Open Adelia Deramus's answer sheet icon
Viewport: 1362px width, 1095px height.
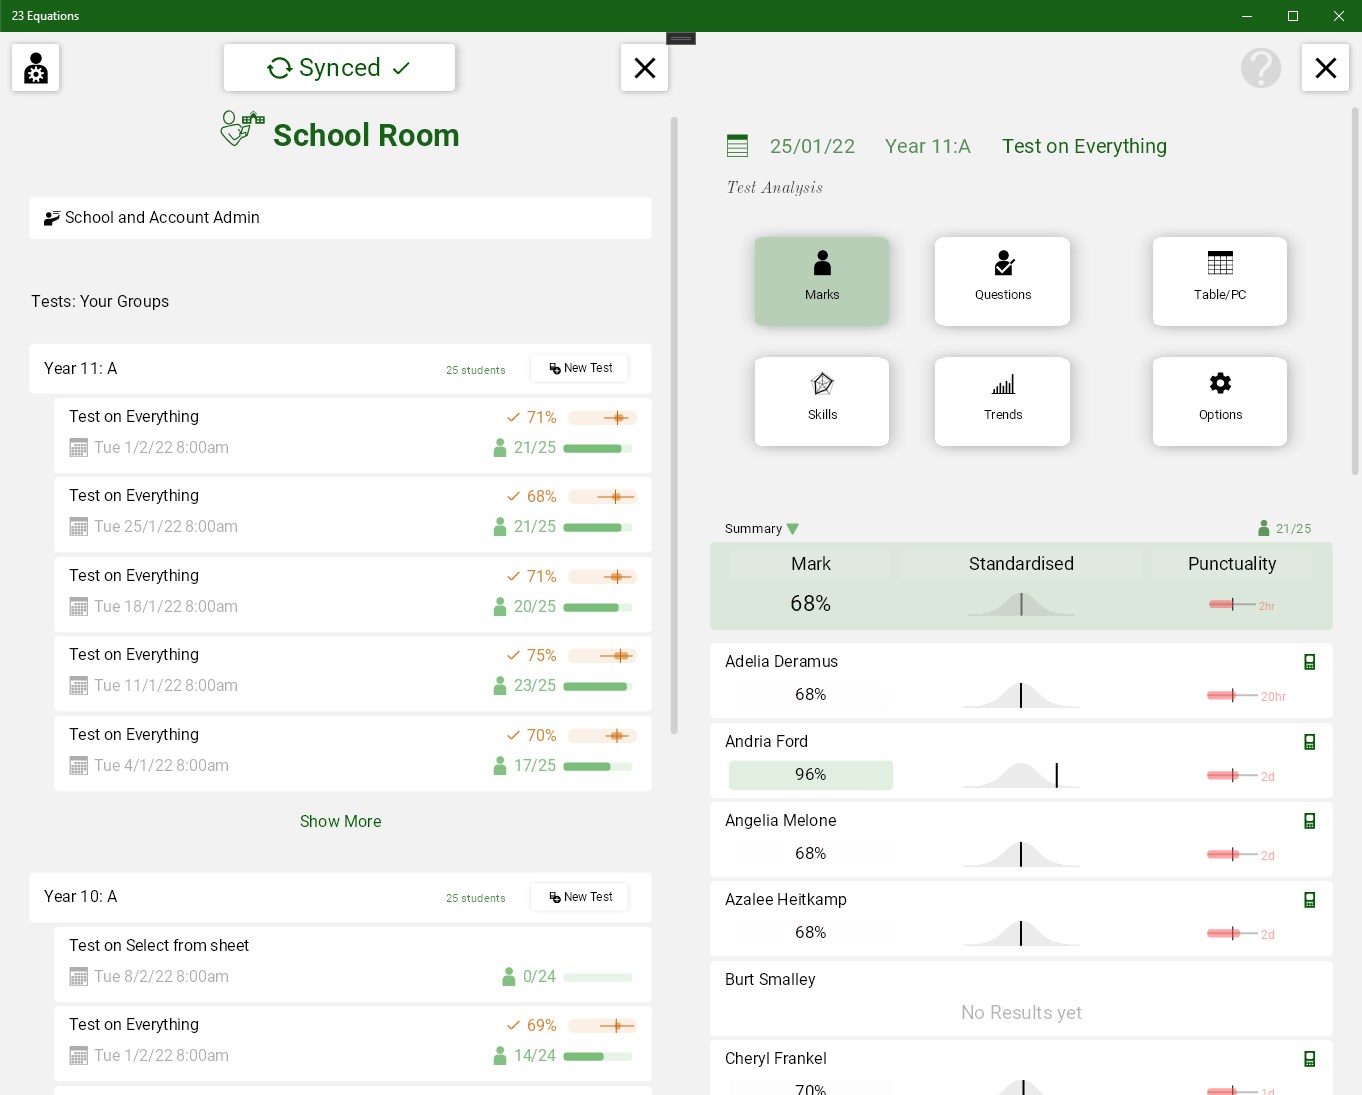pyautogui.click(x=1309, y=662)
